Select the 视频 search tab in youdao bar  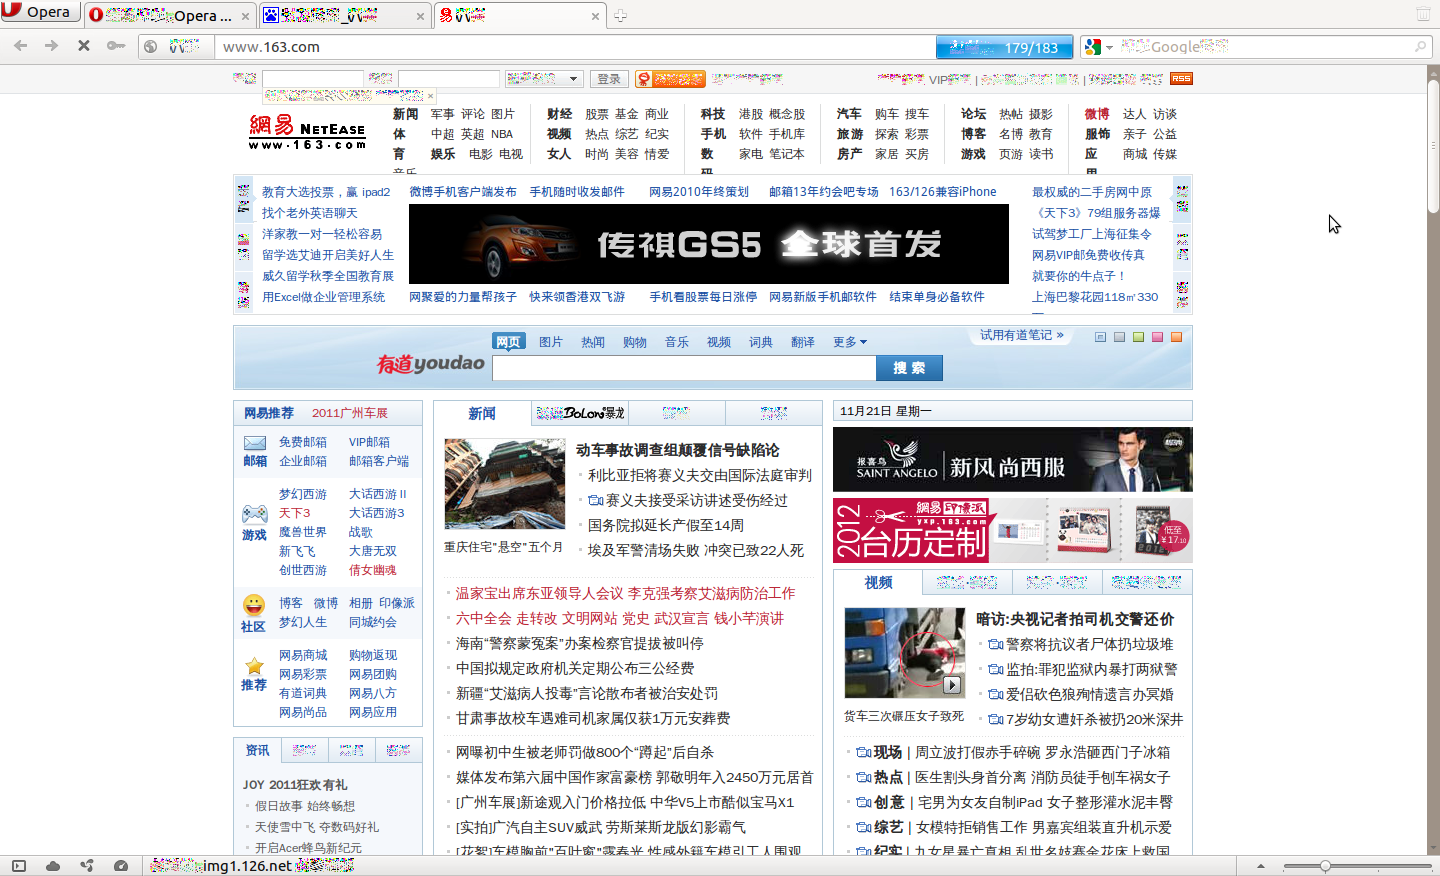[719, 342]
